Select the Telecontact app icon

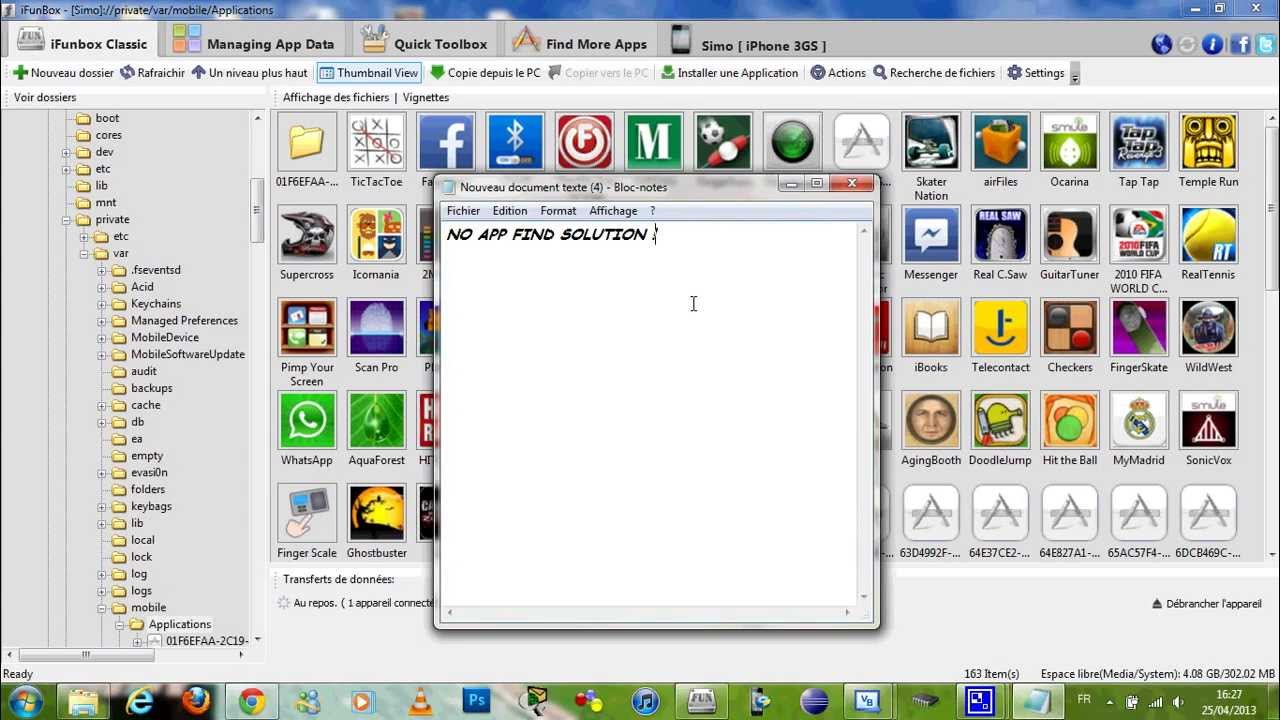tap(1000, 328)
